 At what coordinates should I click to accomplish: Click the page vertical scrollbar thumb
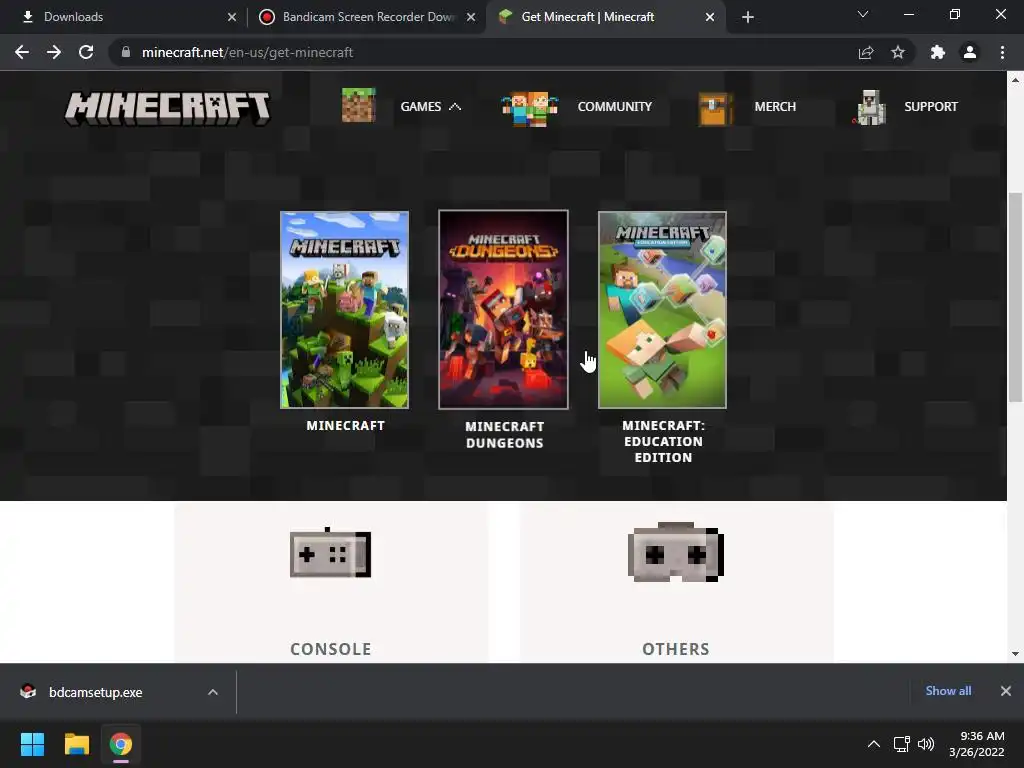pyautogui.click(x=1015, y=297)
